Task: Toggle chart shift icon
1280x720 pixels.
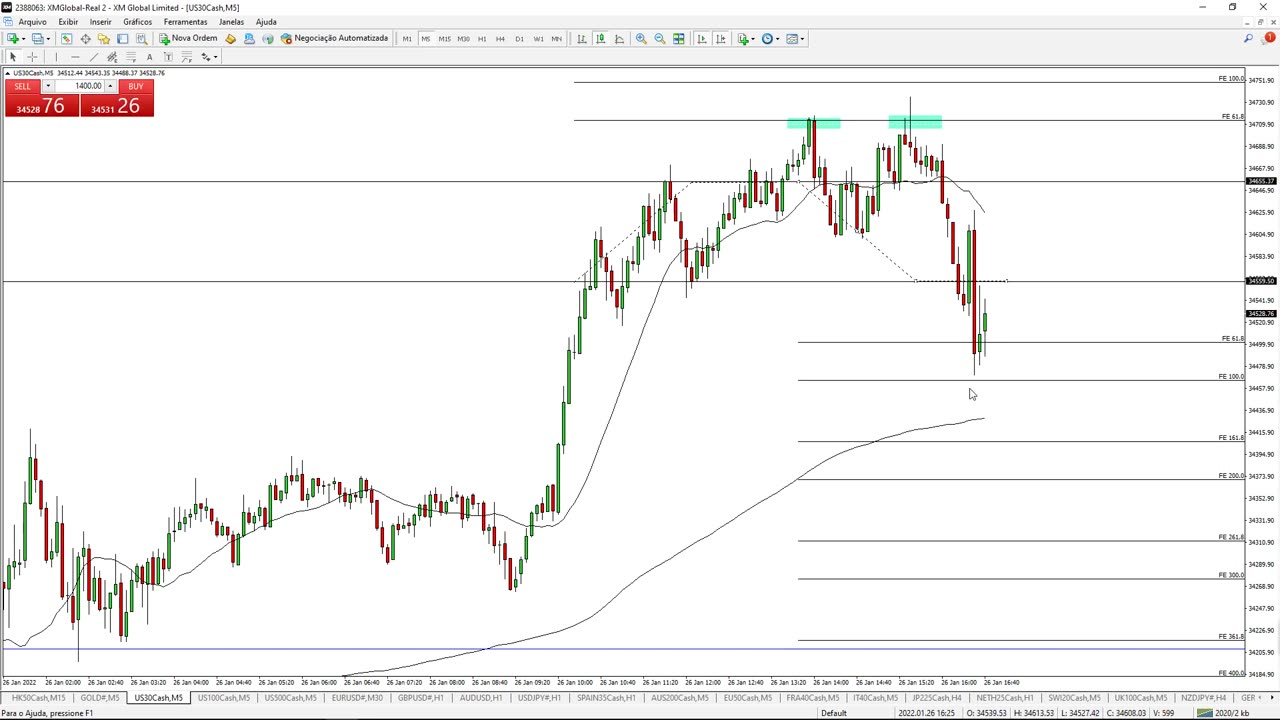Action: pyautogui.click(x=720, y=39)
